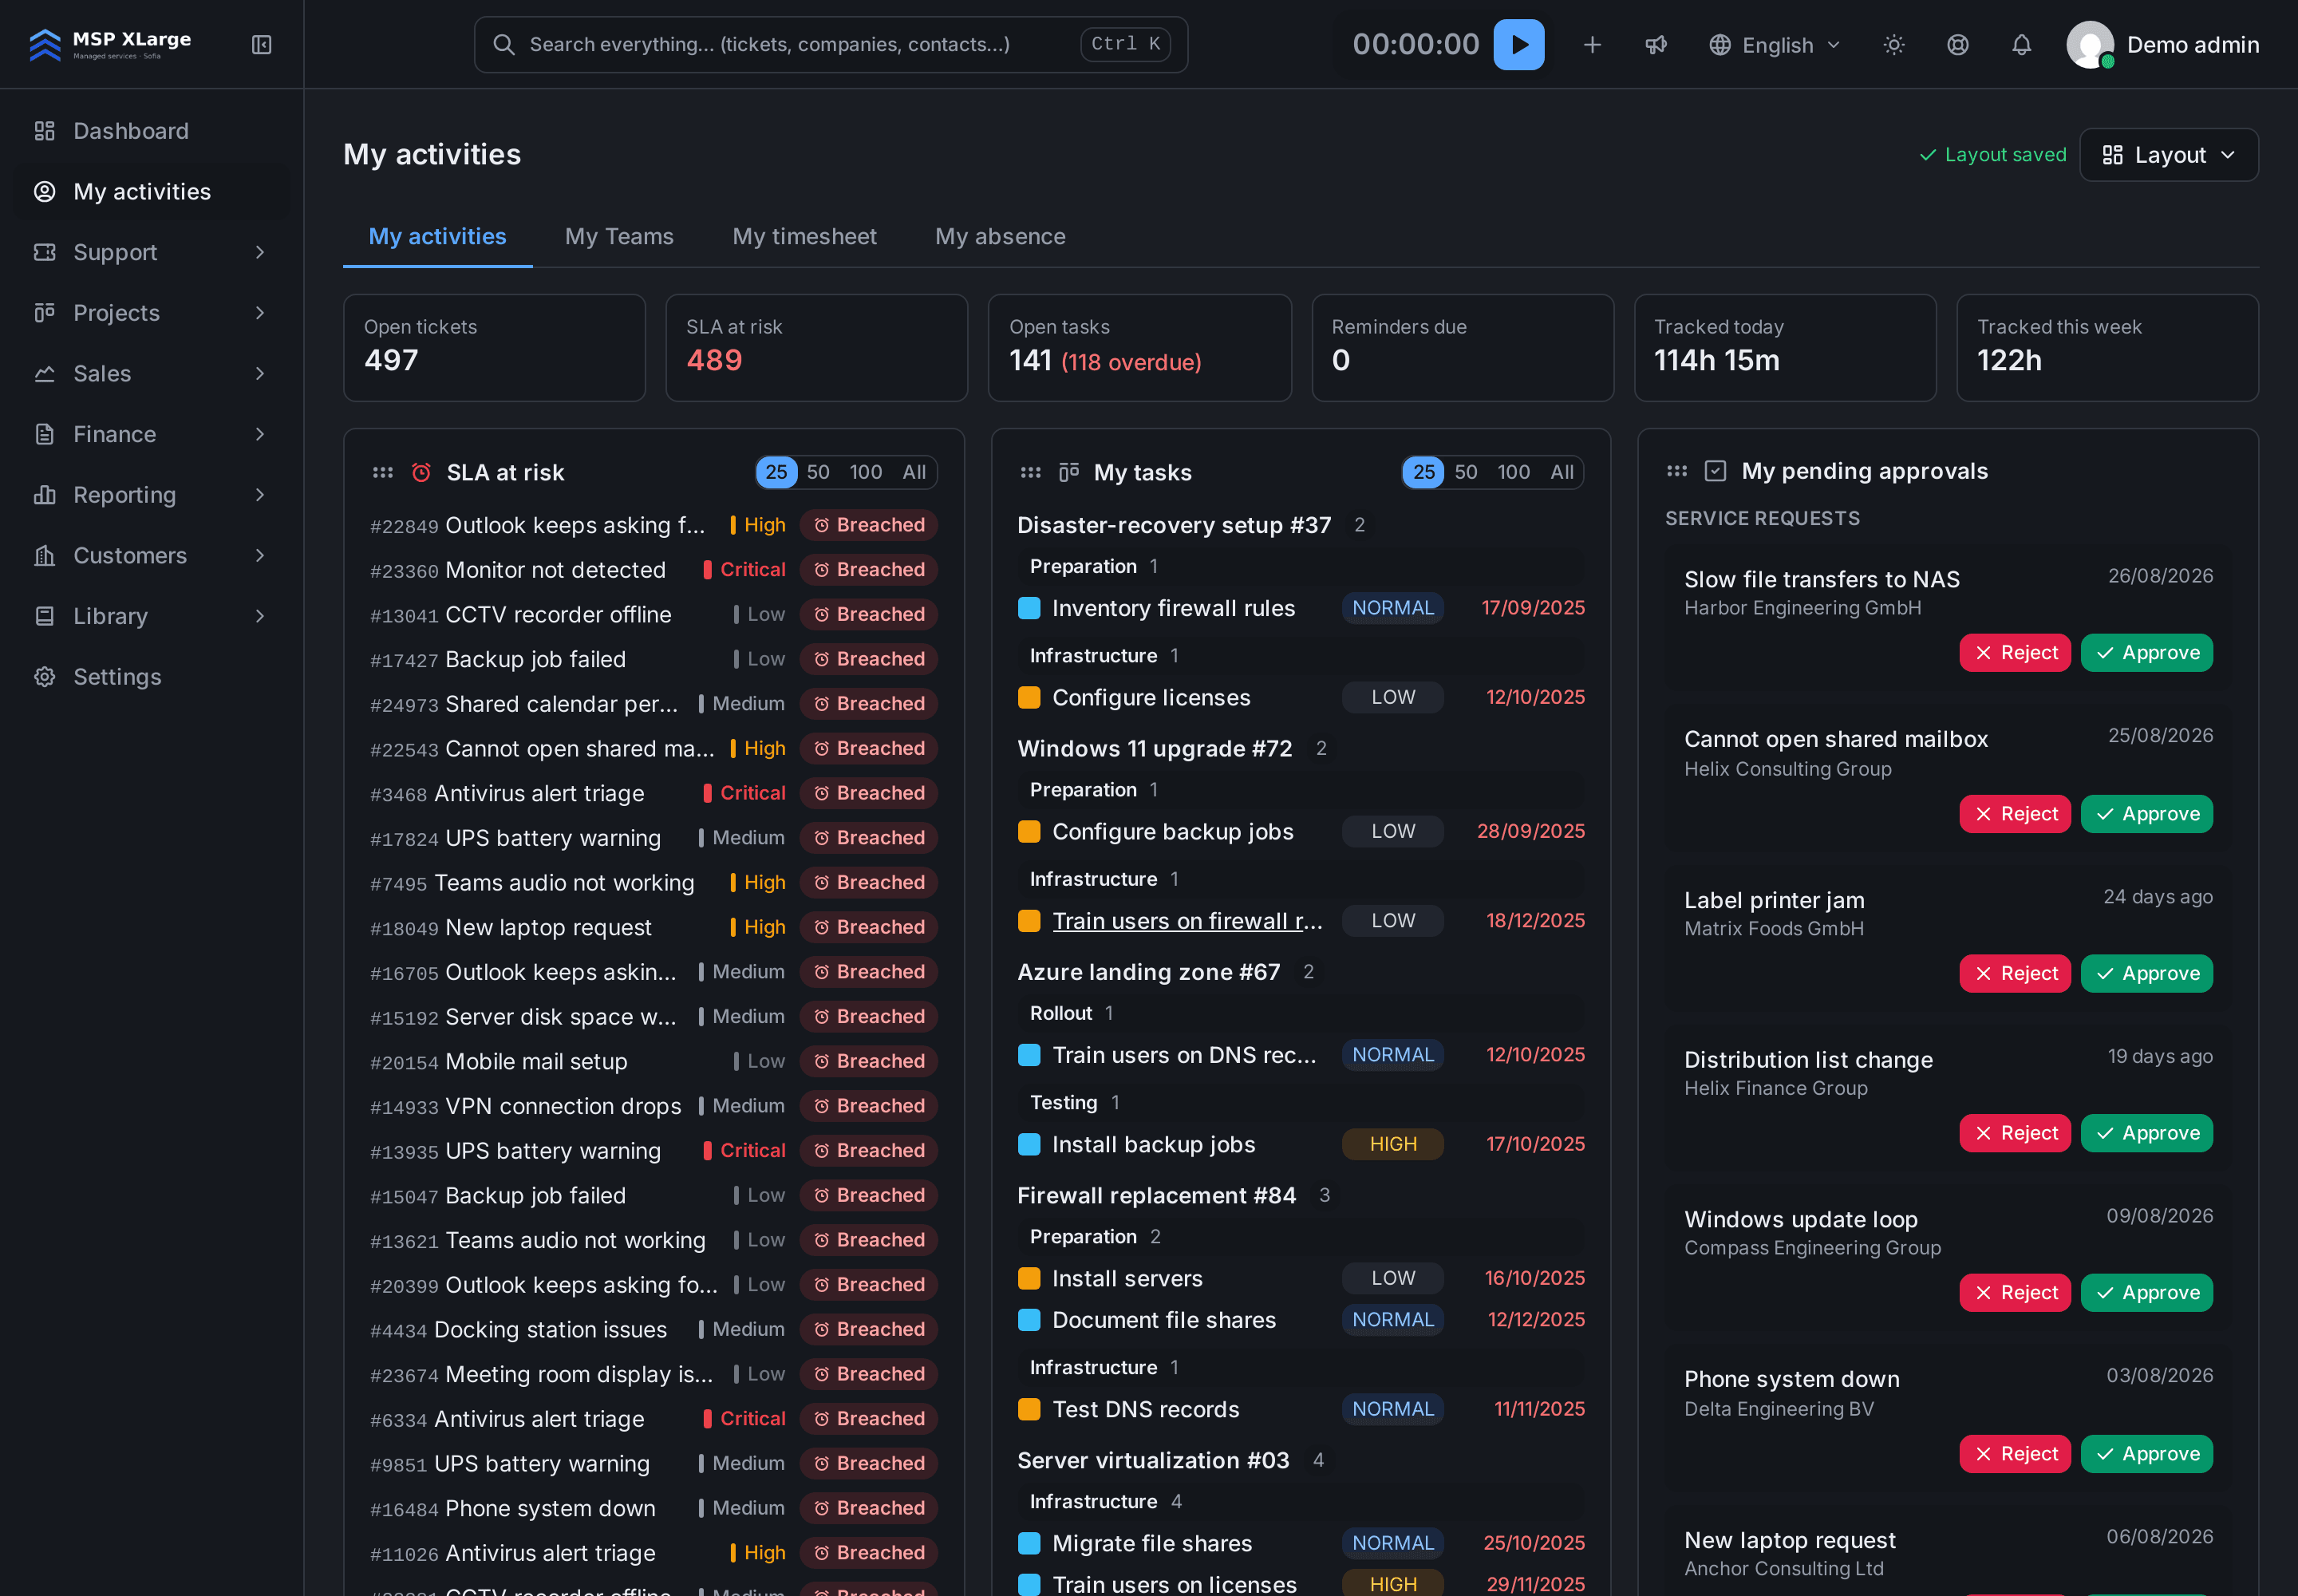Open Train users on firewall task link

point(1187,921)
